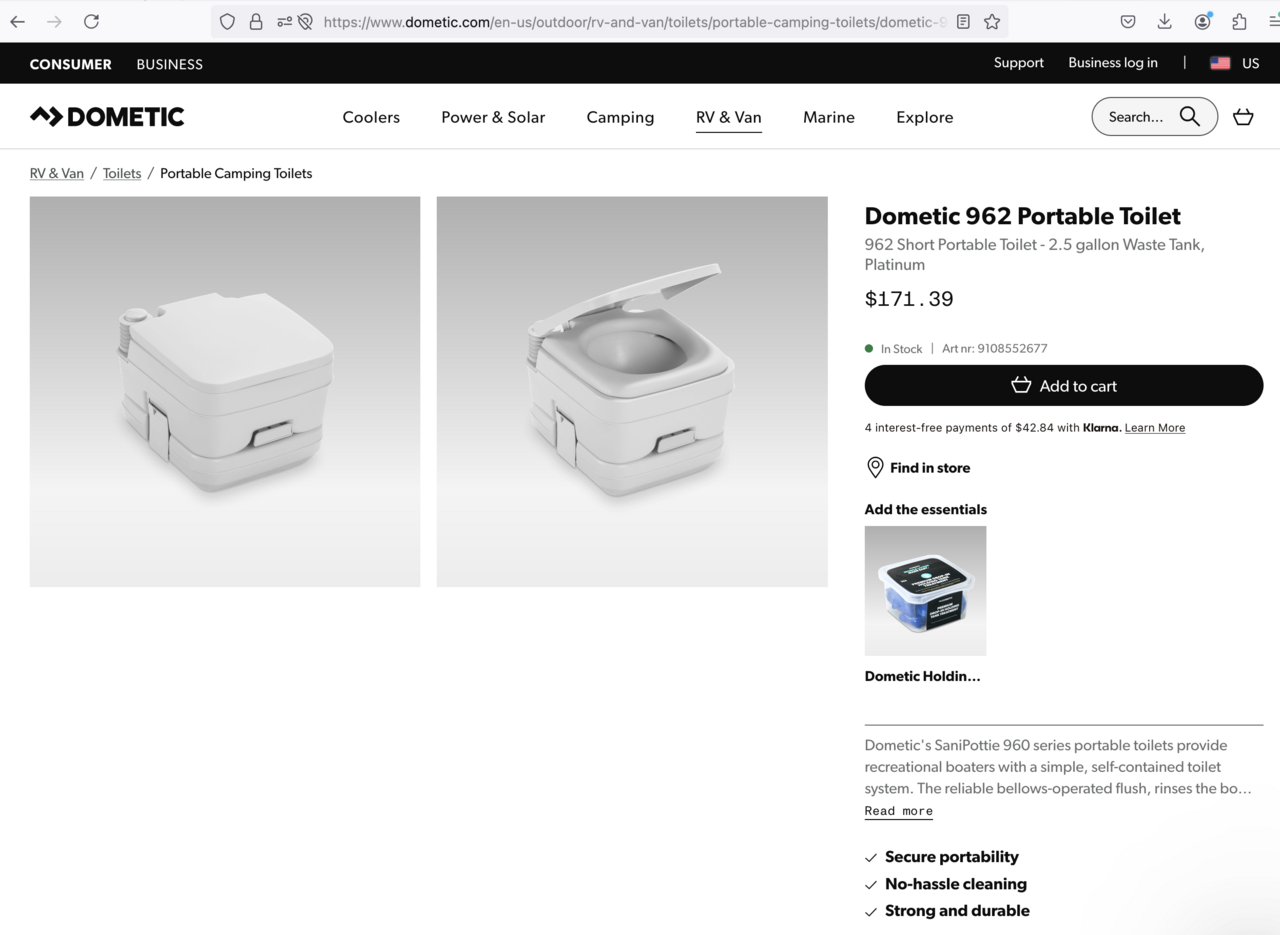Follow the Klarna Learn More link
The height and width of the screenshot is (935, 1280).
tap(1155, 428)
